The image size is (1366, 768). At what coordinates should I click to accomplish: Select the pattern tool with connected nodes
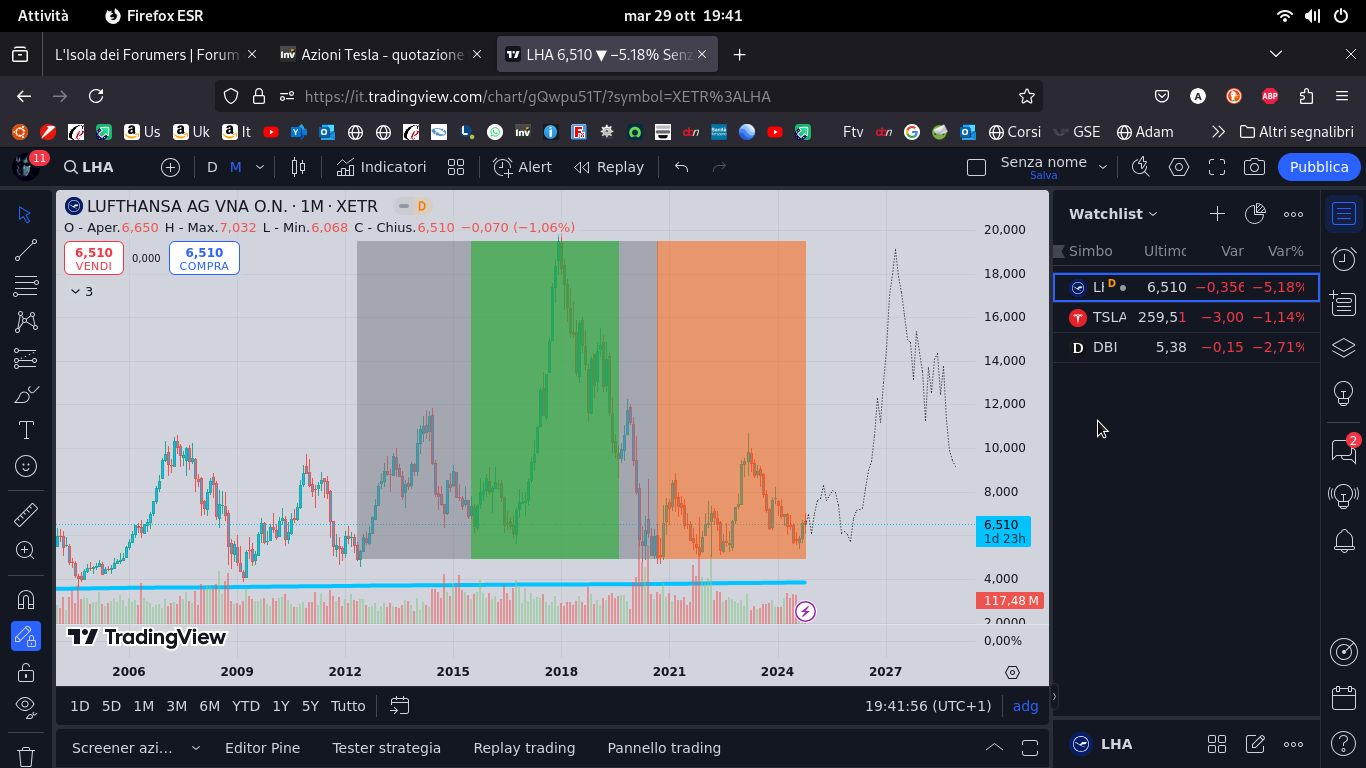coord(26,322)
